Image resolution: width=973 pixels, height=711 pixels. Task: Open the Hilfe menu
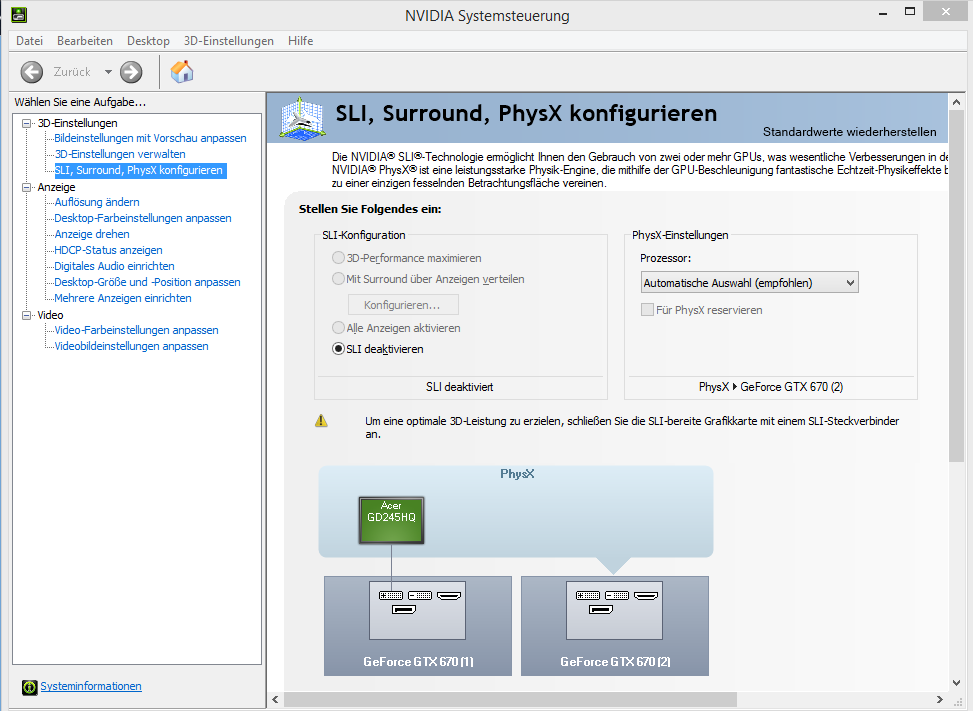coord(300,41)
